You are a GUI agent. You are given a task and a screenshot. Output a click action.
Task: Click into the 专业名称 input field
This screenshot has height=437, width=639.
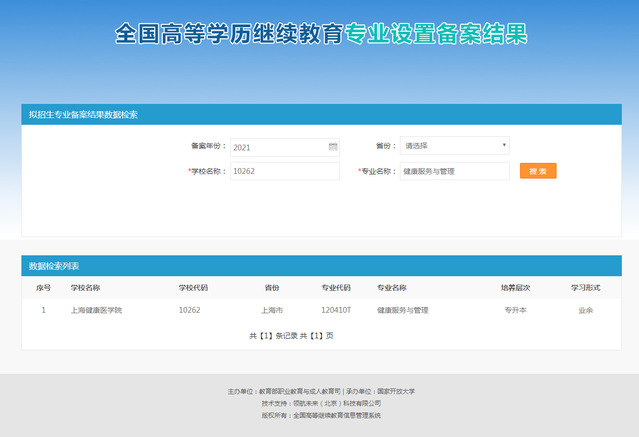click(454, 171)
